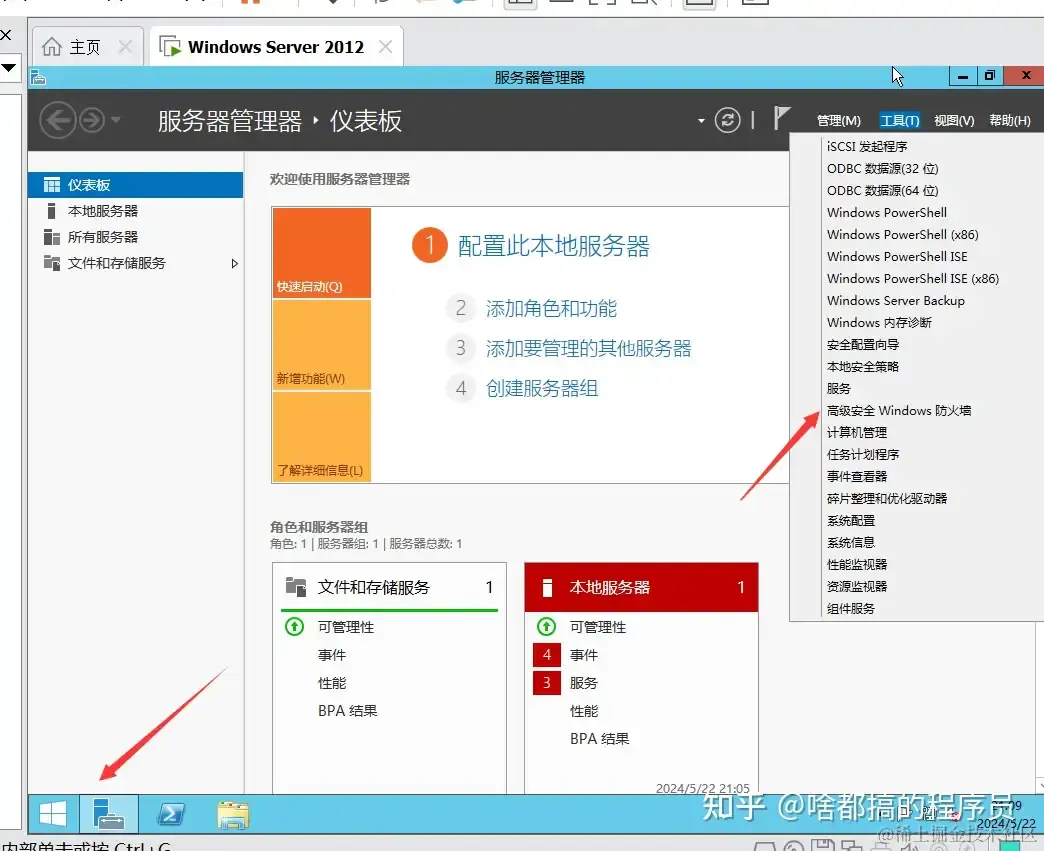Open the notifications flag icon
This screenshot has height=851, width=1044.
782,119
